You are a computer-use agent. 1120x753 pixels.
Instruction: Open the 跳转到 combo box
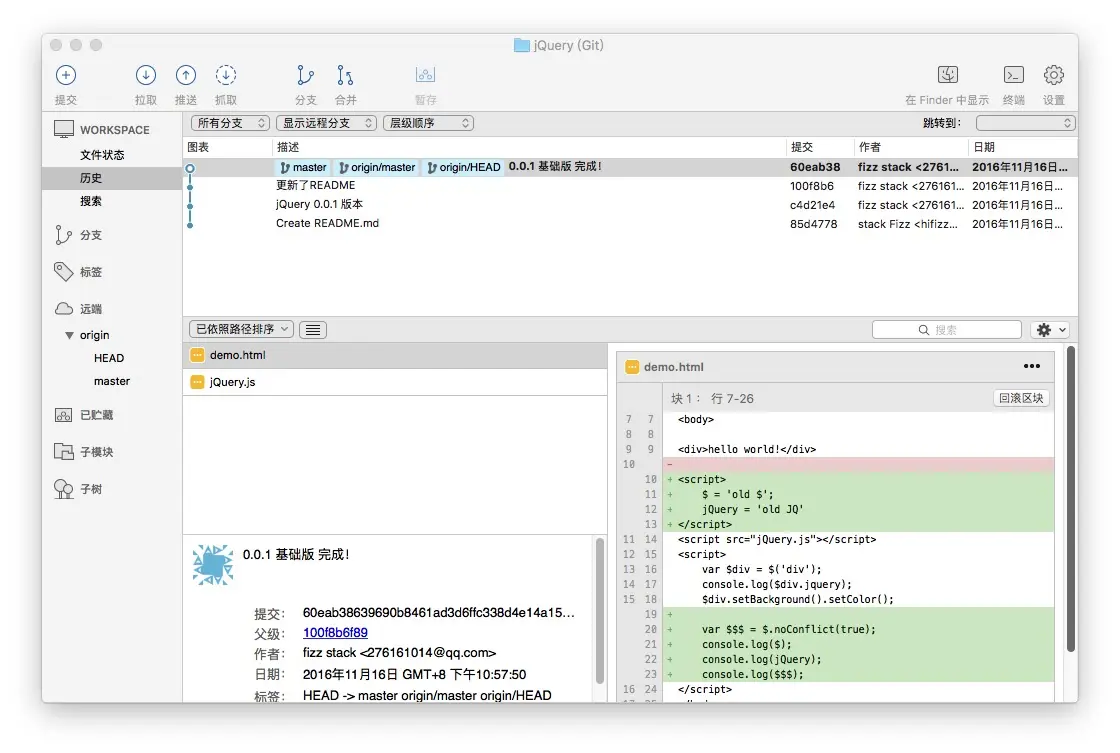point(1025,123)
